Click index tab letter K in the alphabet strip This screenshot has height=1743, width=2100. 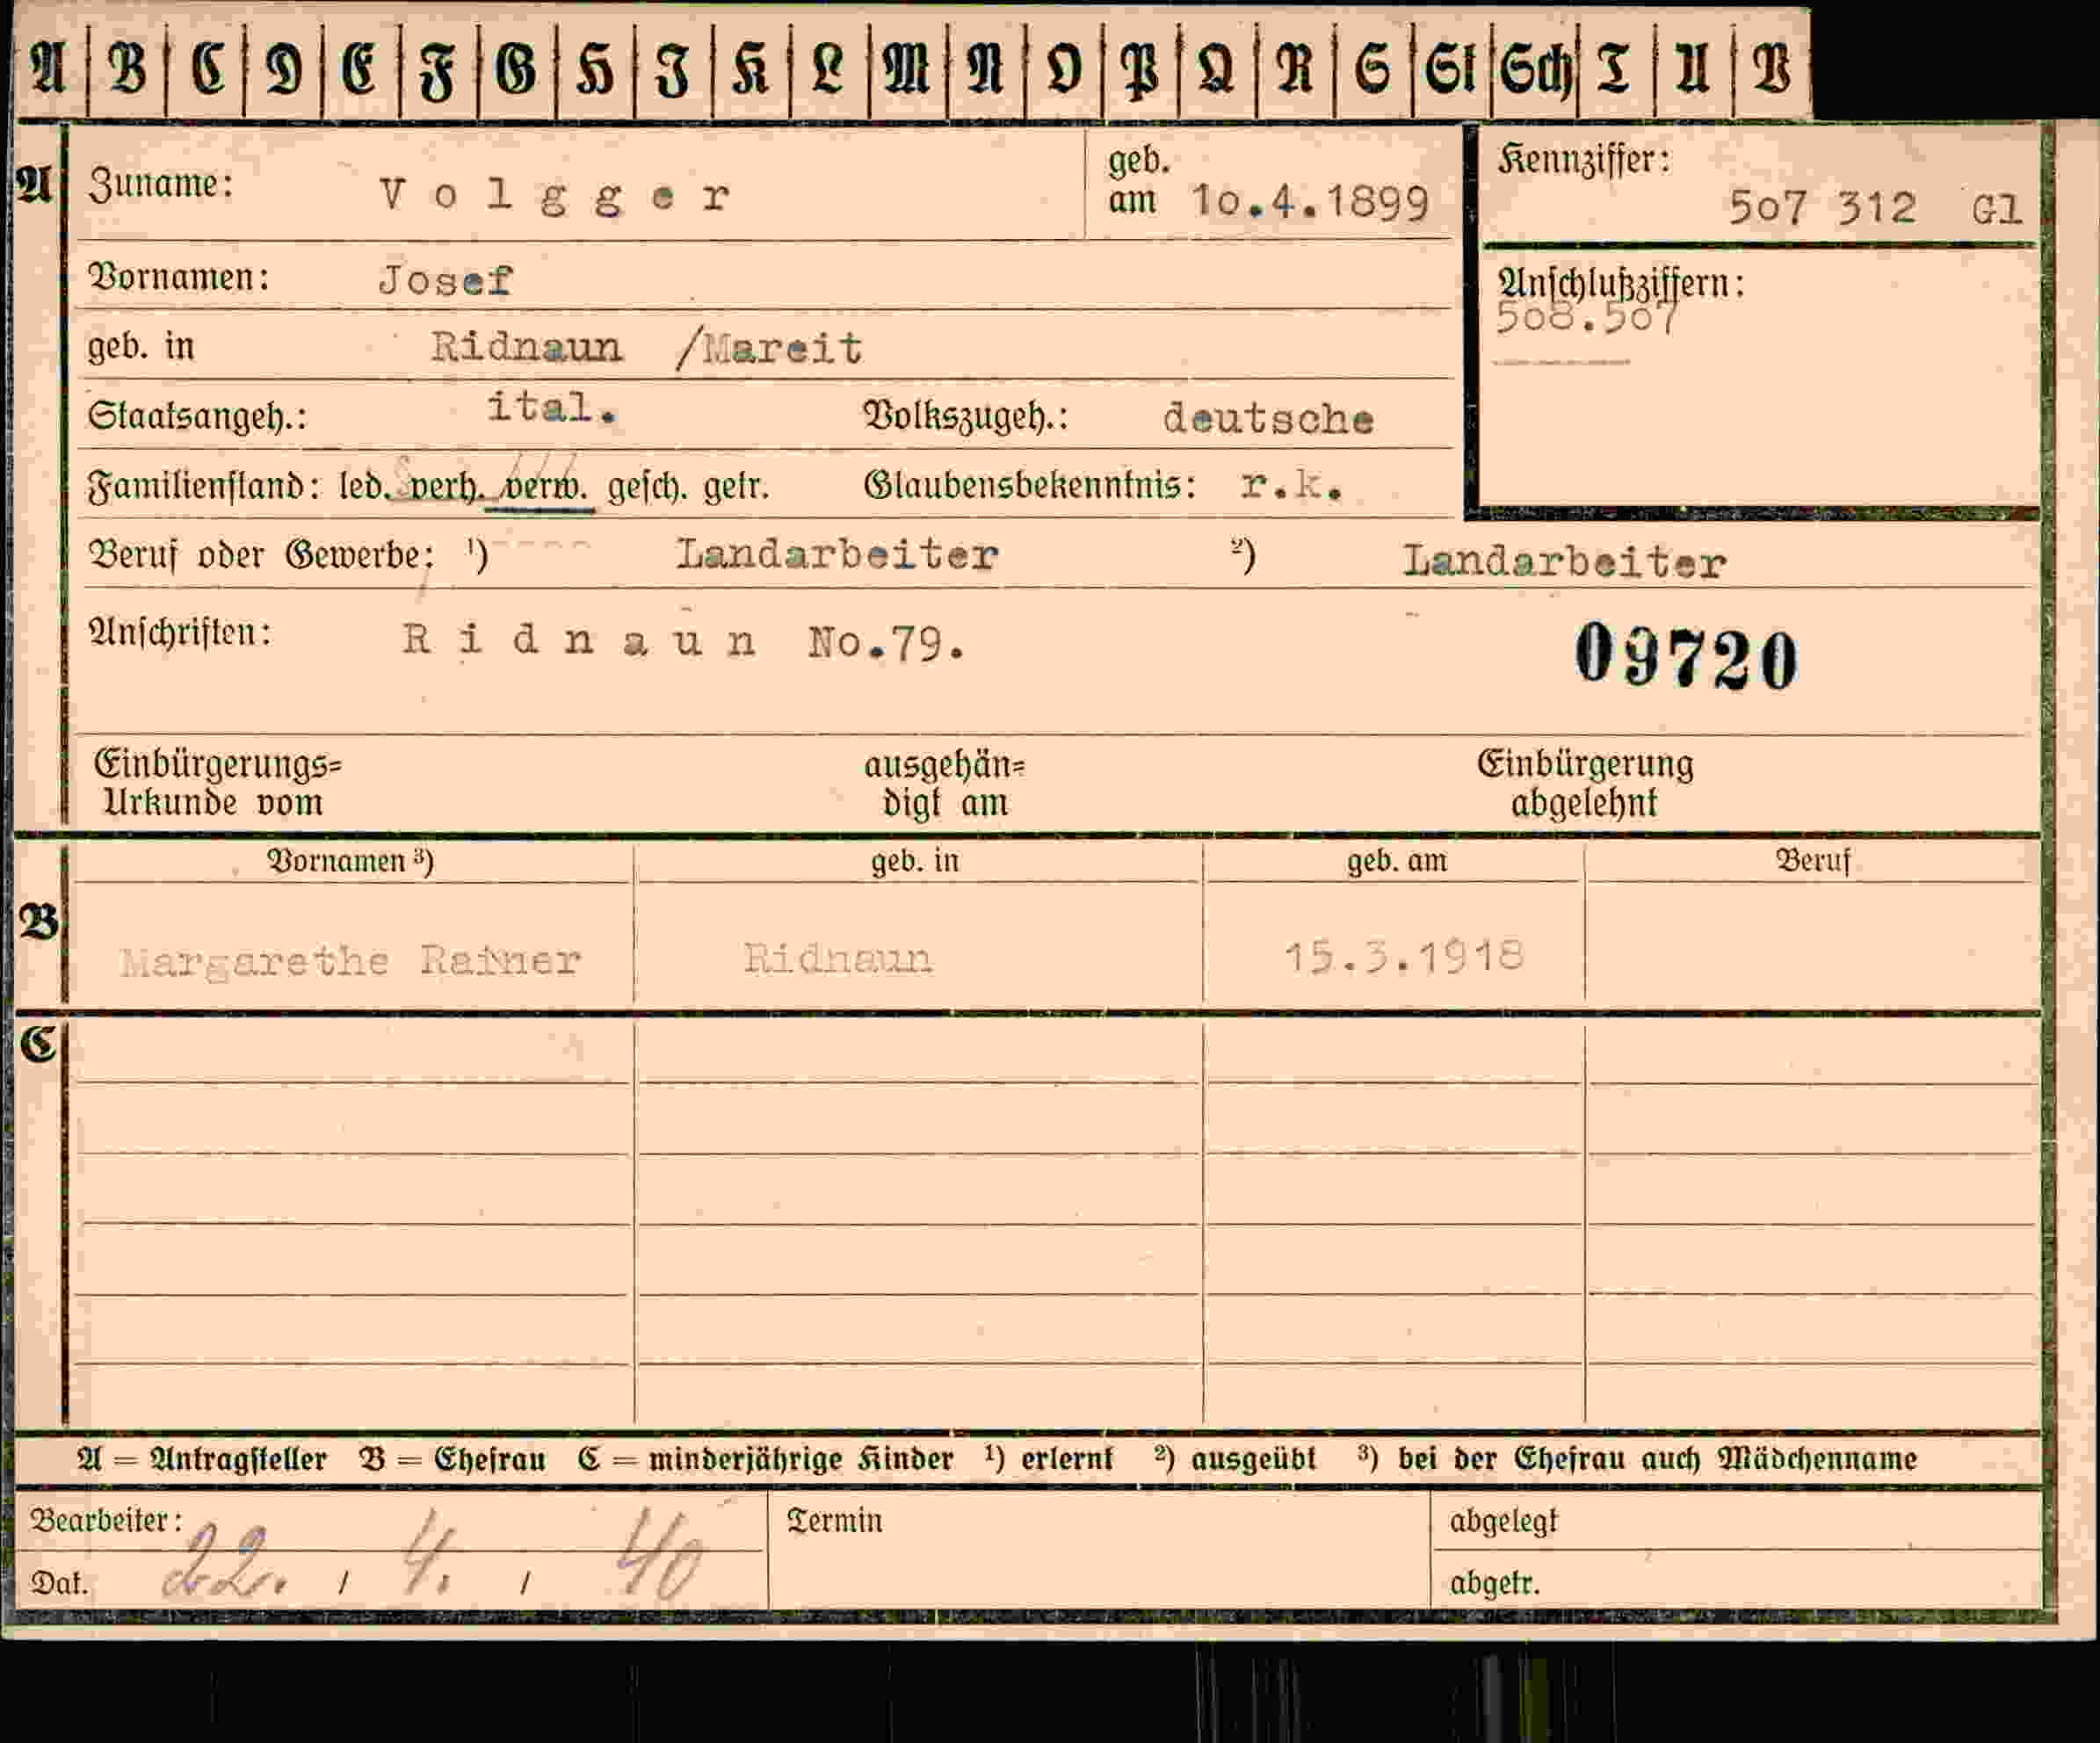750,70
